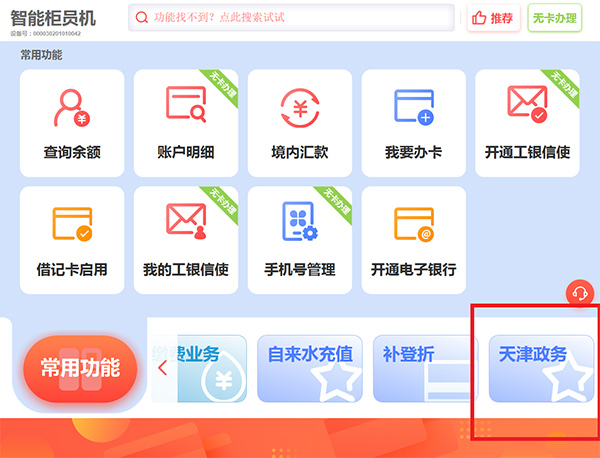
Task: Focus the 功能找不到 search input field
Action: pyautogui.click(x=291, y=18)
